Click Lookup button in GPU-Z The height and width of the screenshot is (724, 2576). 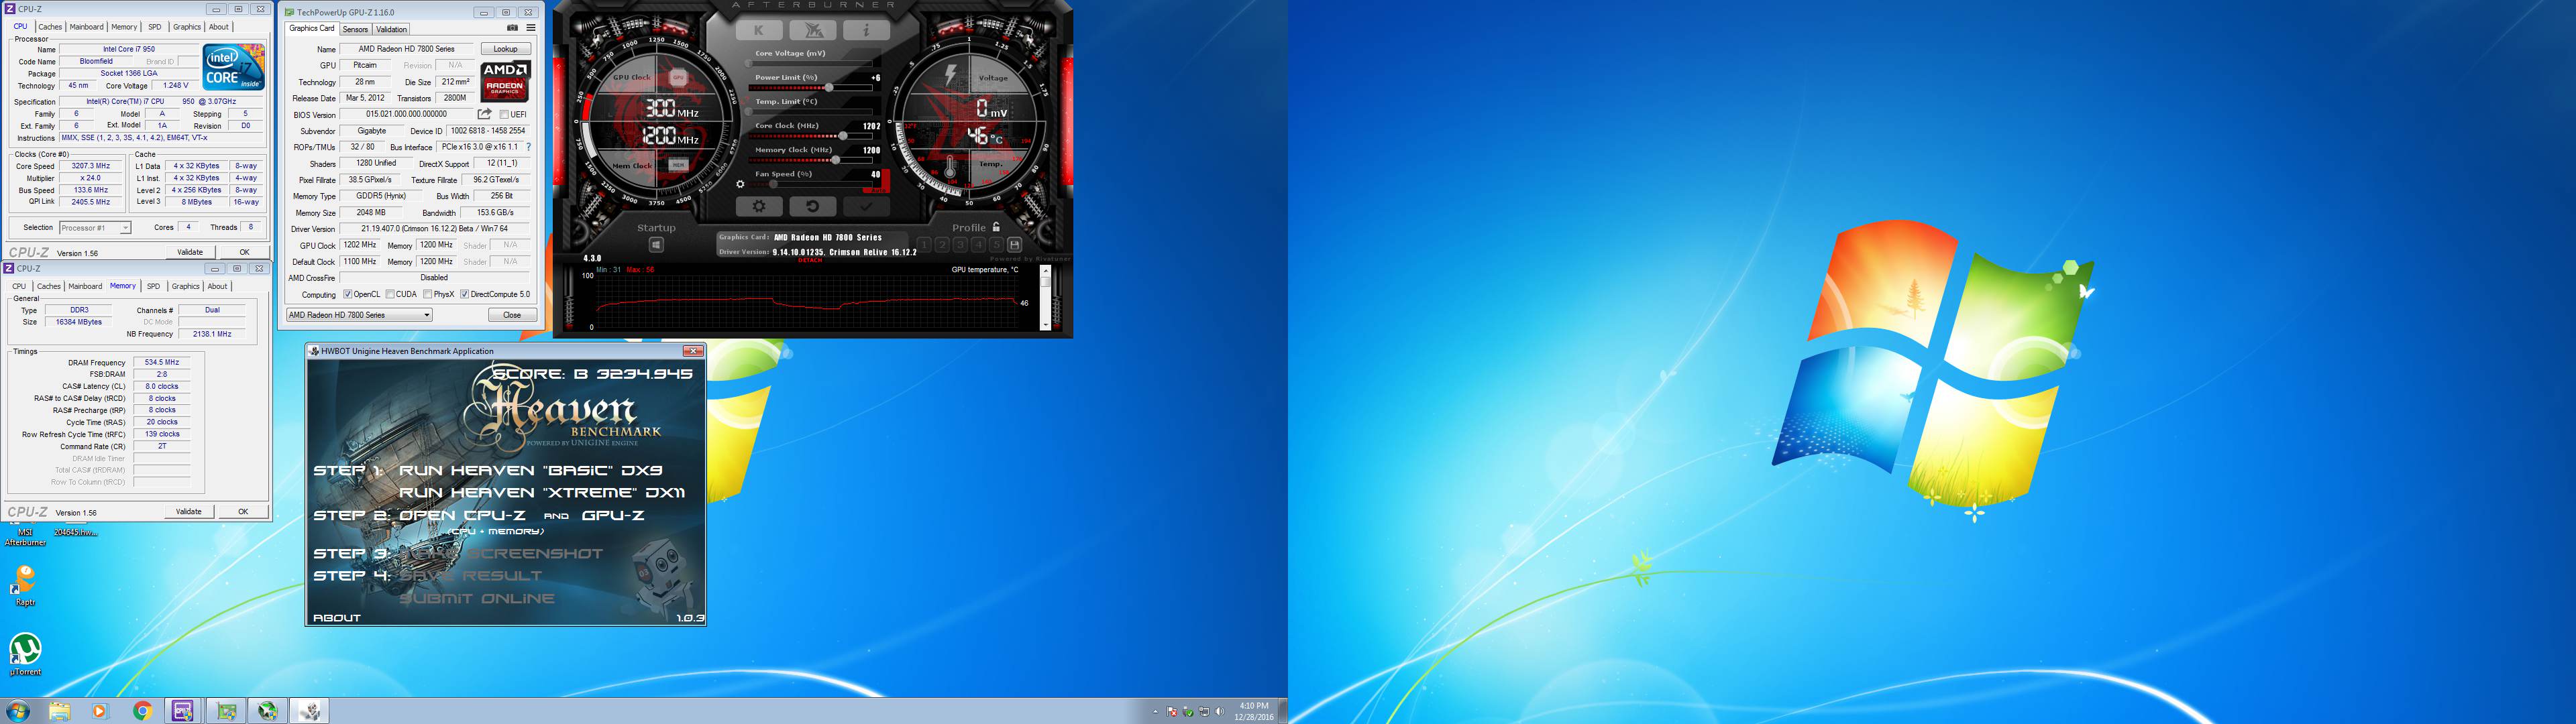pyautogui.click(x=505, y=49)
